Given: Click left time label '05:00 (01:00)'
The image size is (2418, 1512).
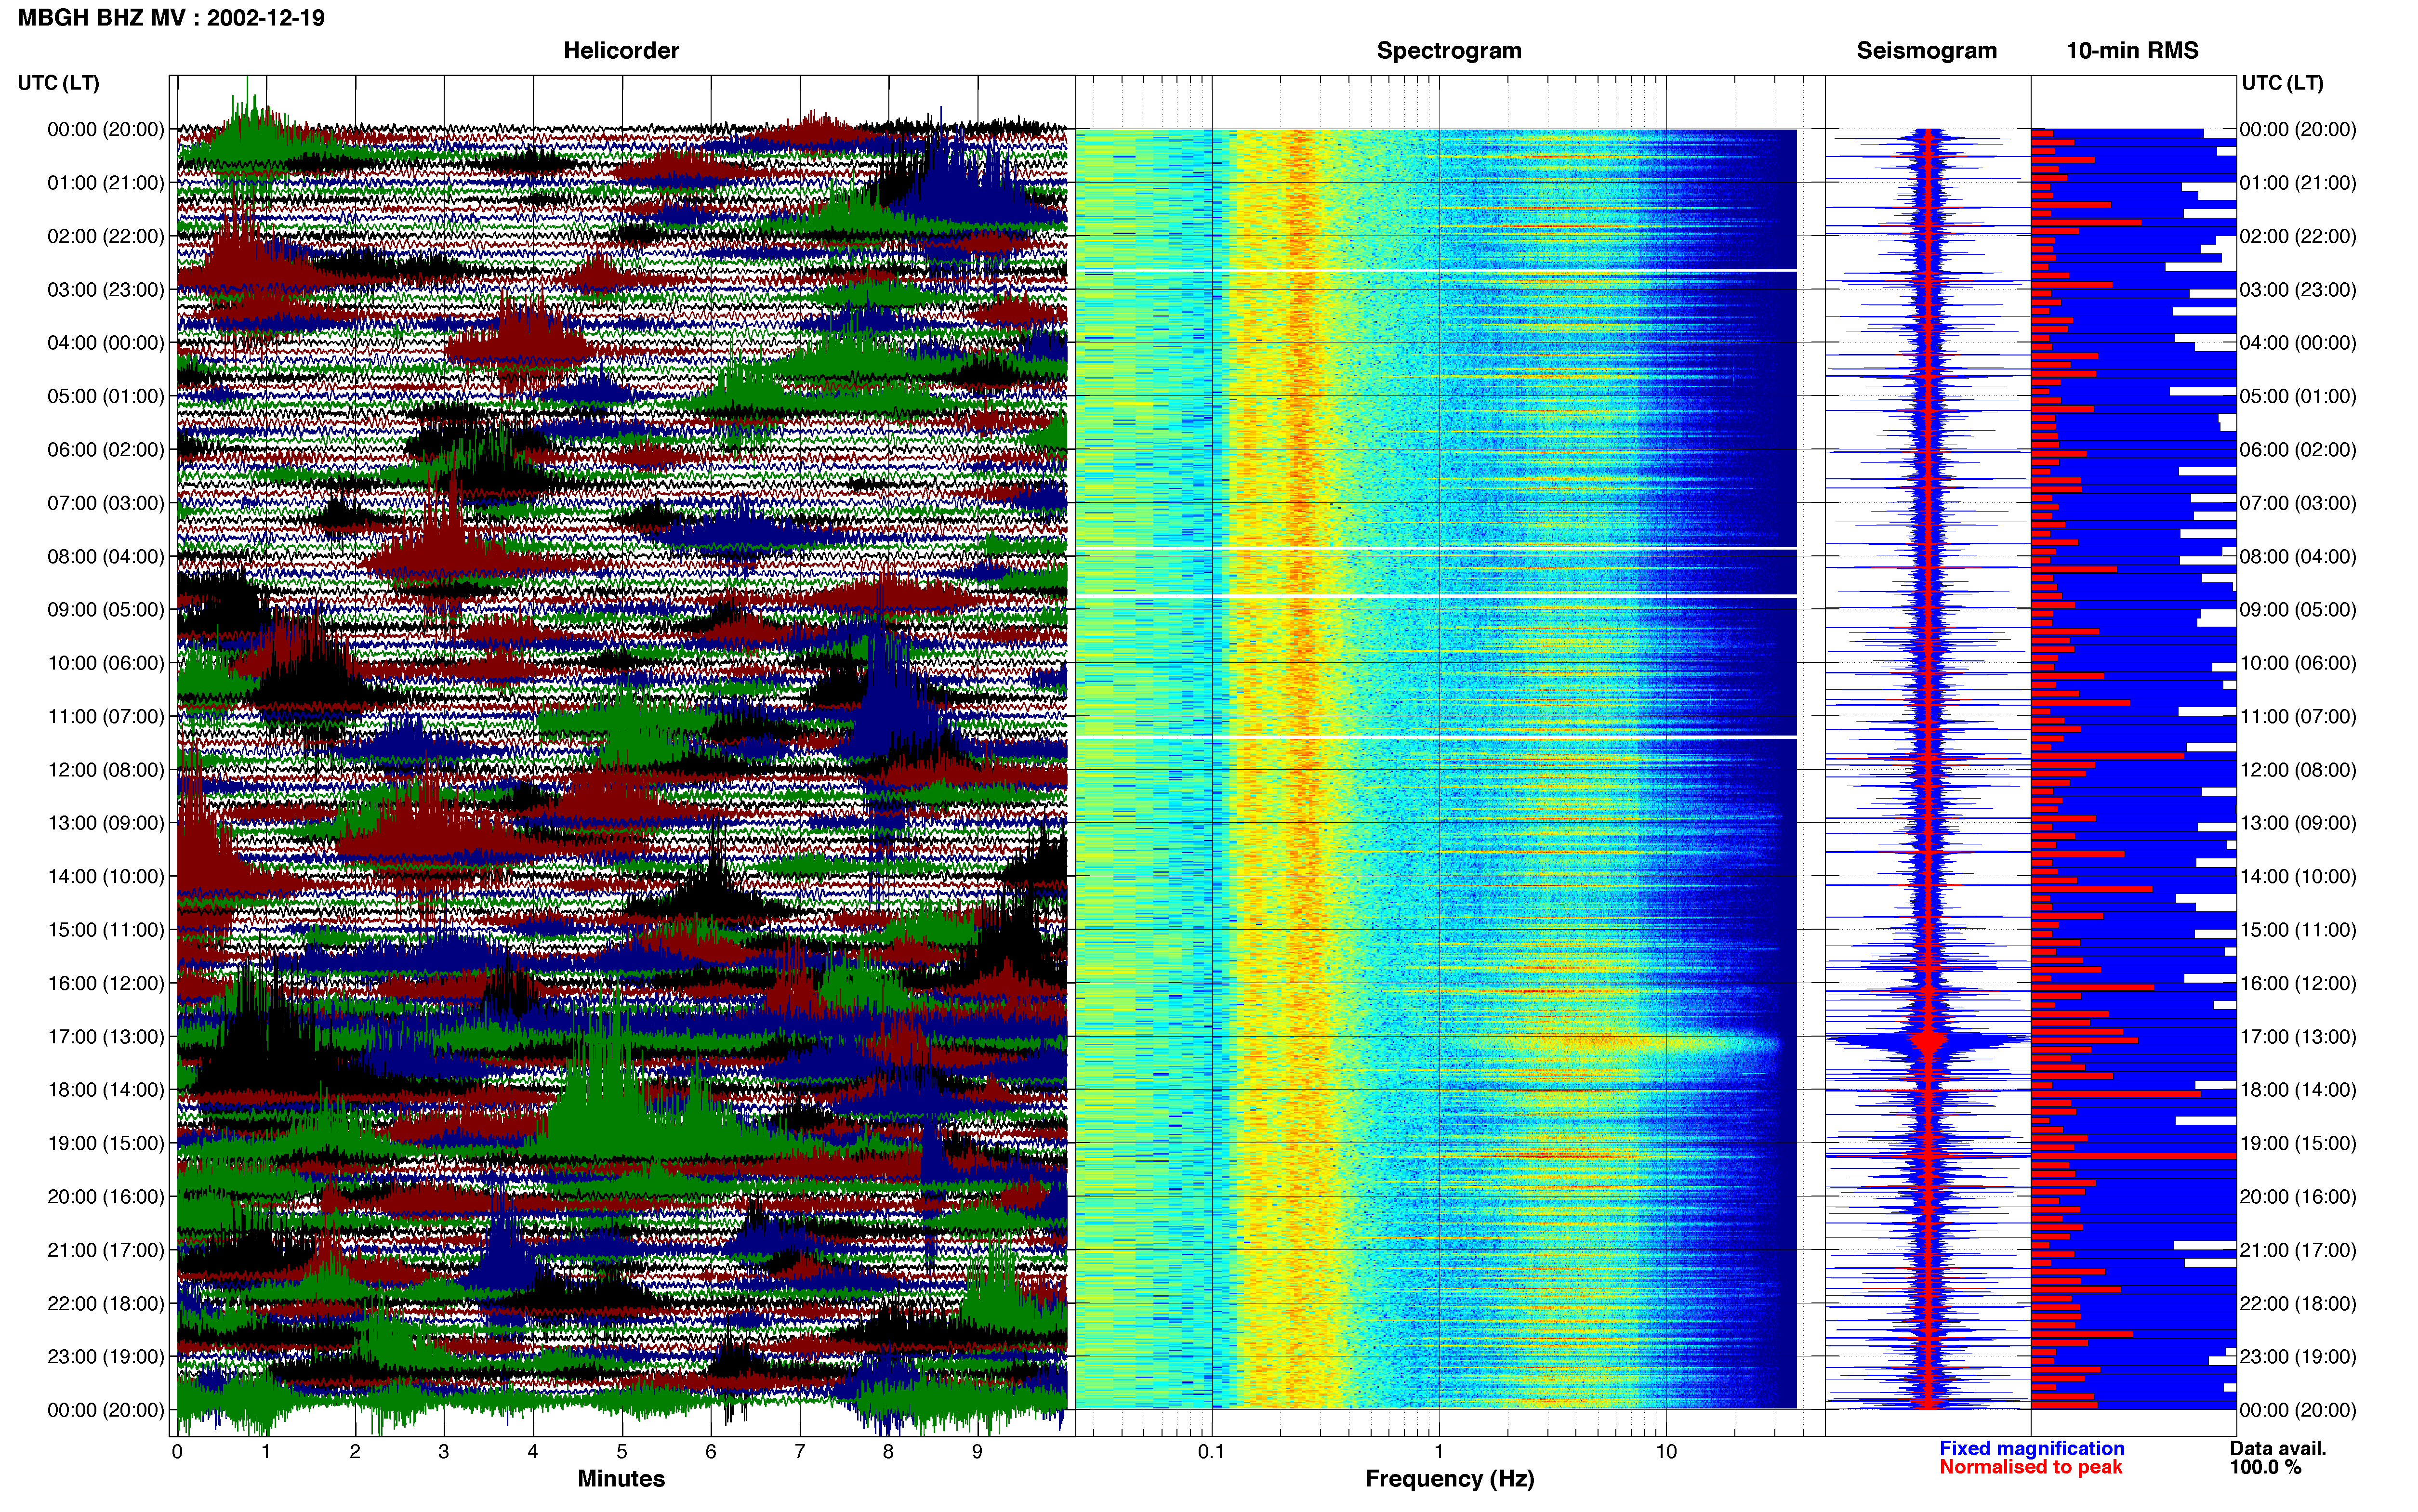Looking at the screenshot, I should (x=106, y=396).
